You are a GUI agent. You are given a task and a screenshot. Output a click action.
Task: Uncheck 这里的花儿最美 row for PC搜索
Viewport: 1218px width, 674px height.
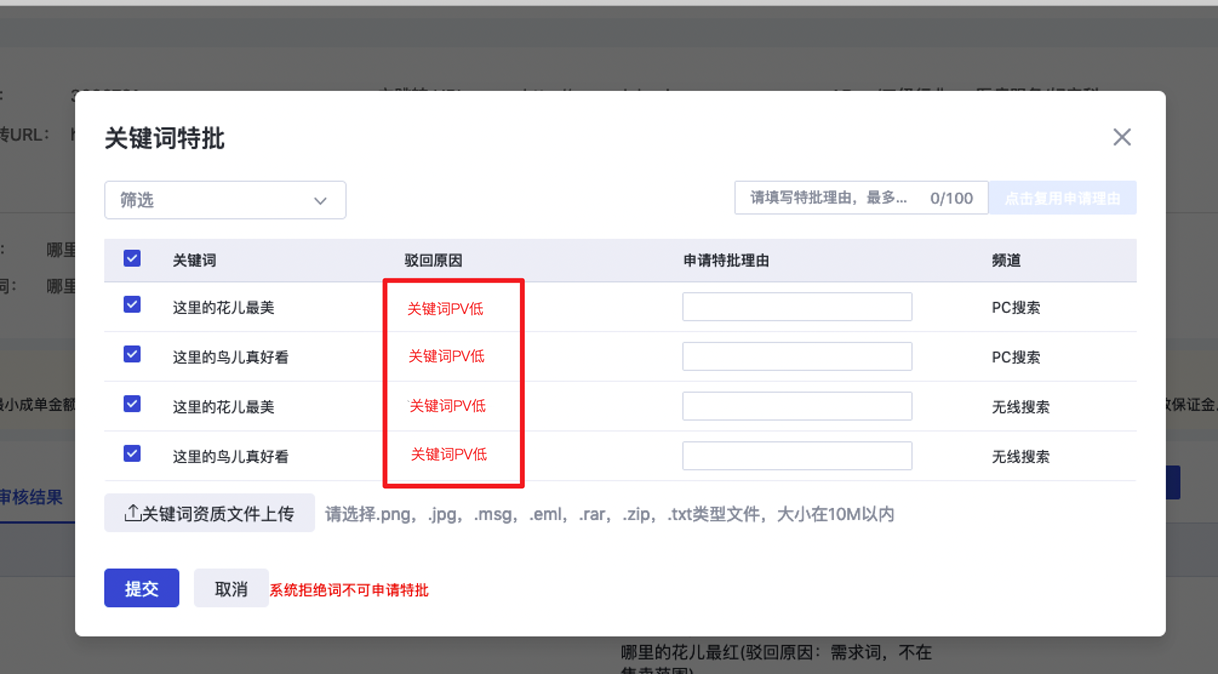tap(132, 305)
